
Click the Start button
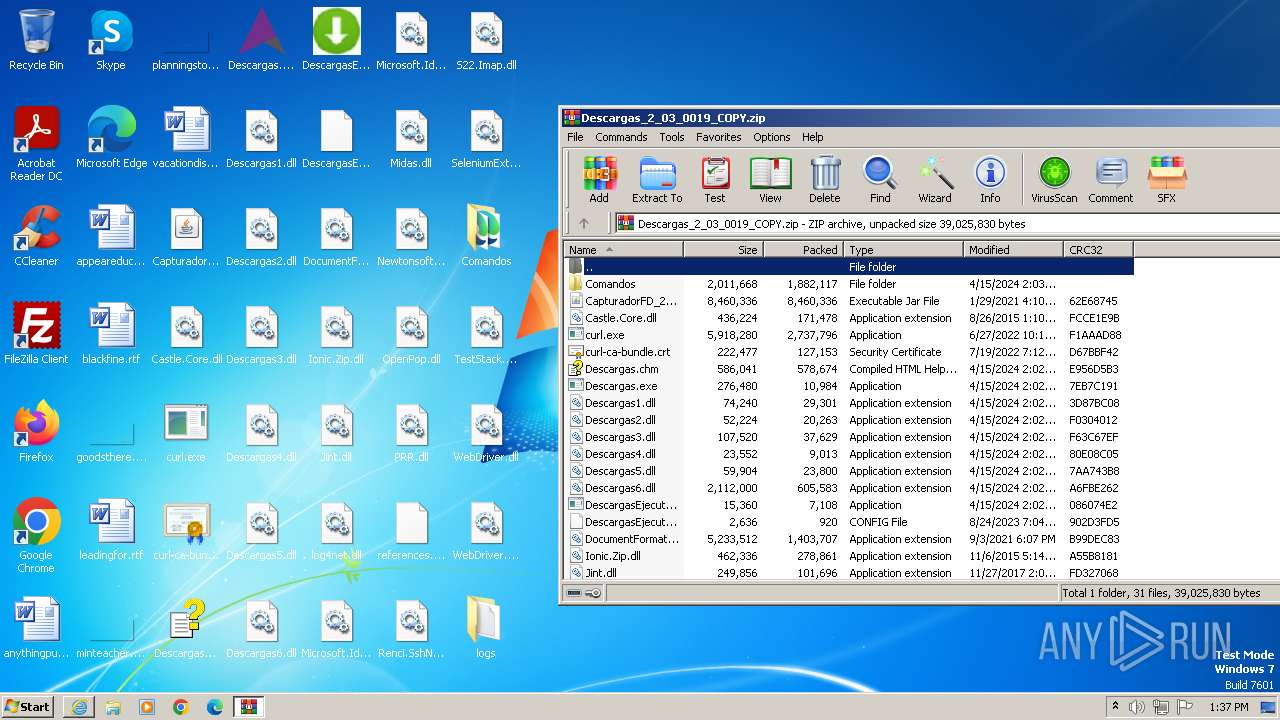tap(28, 706)
